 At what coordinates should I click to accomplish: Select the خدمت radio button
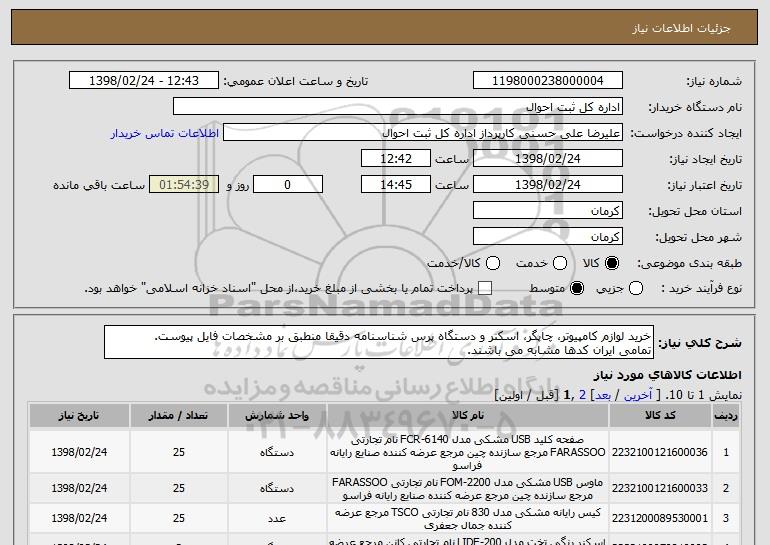coord(560,263)
